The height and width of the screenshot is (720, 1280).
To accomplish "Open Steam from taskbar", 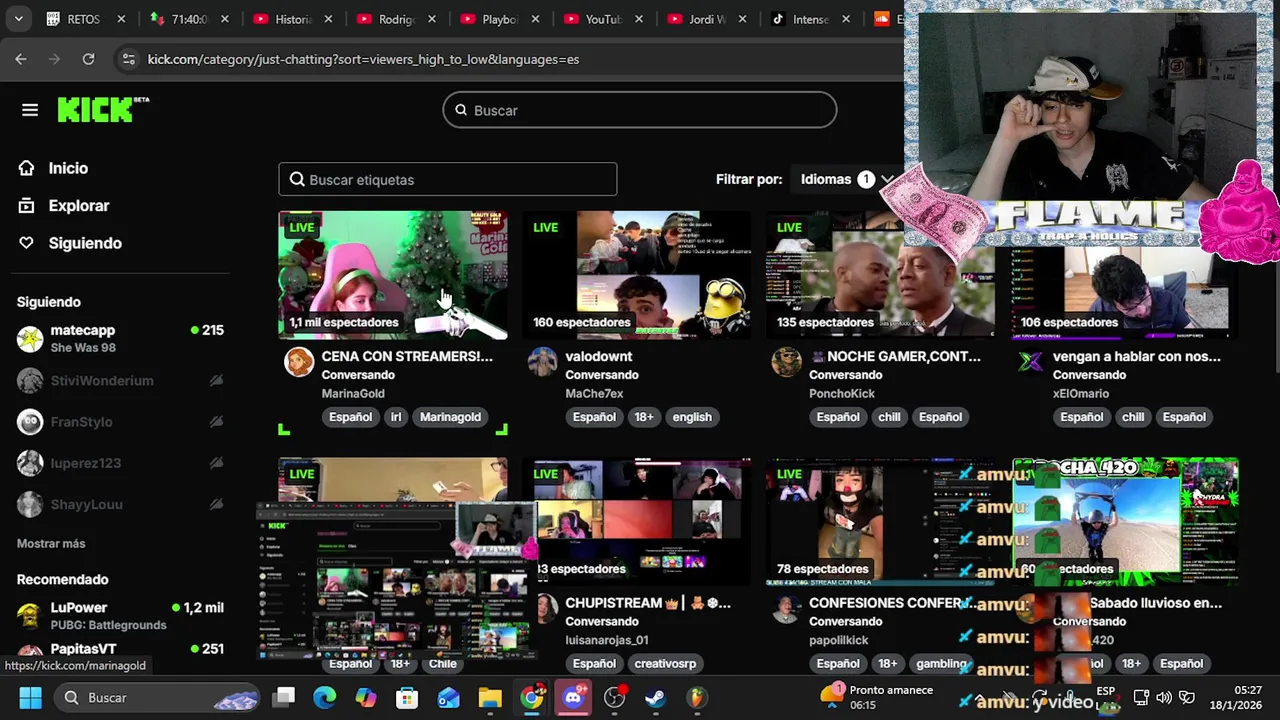I will (655, 697).
